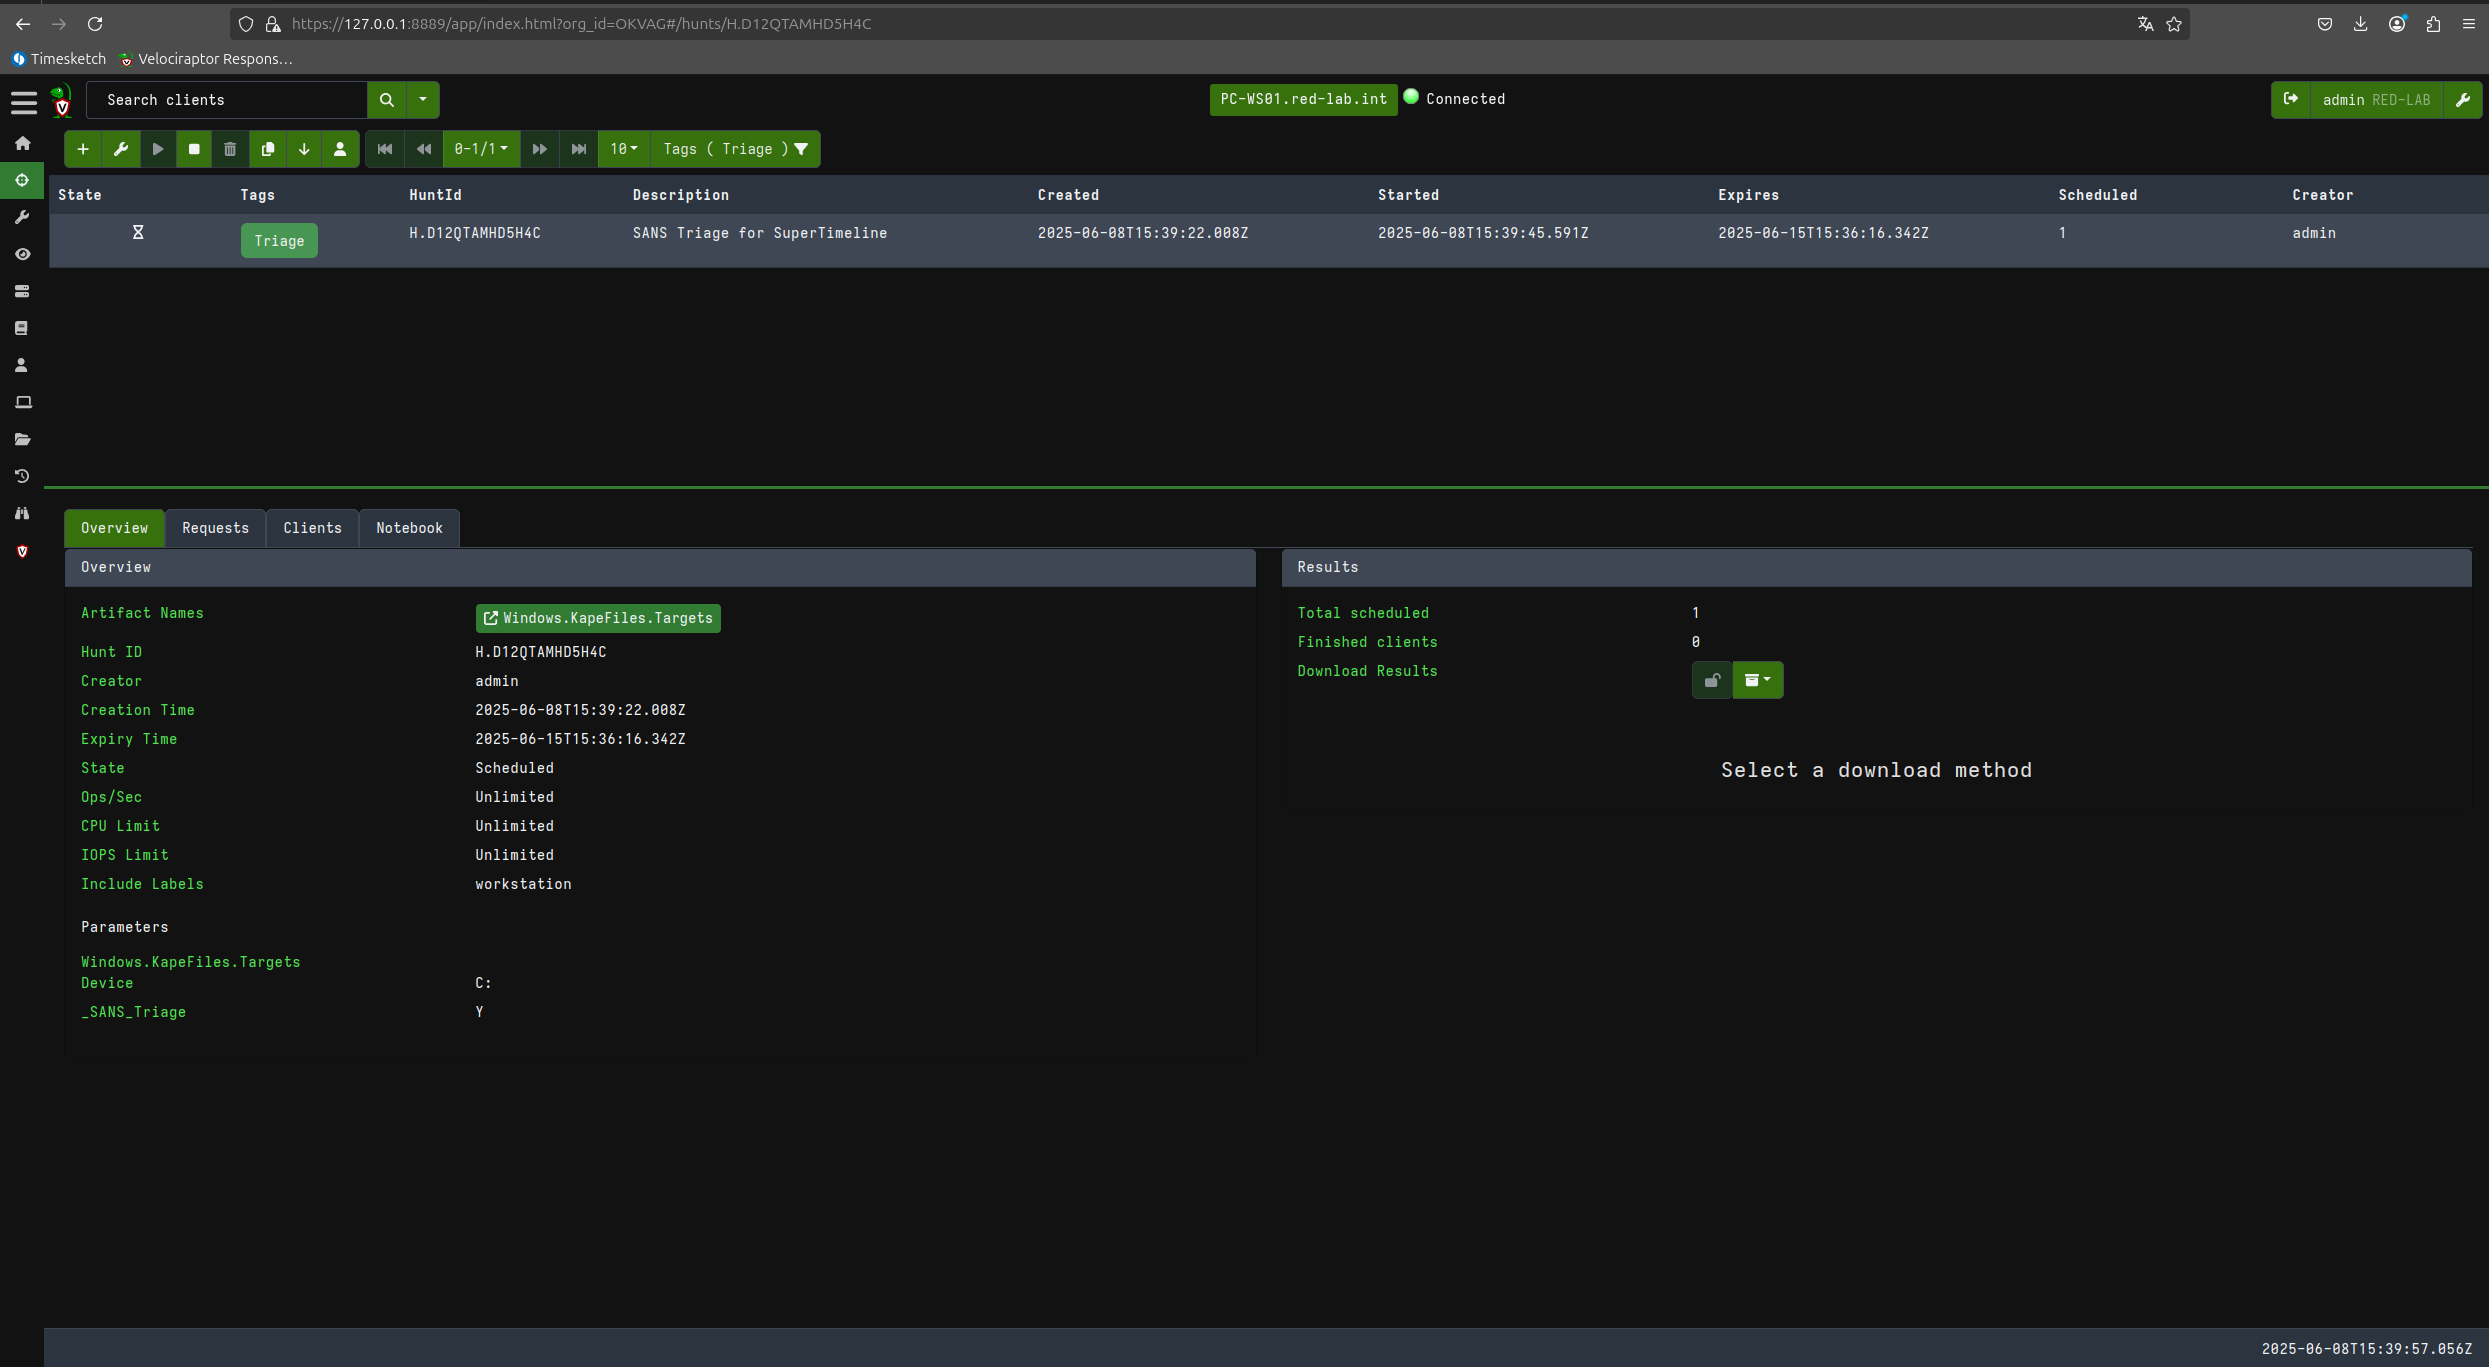Viewport: 2489px width, 1367px height.
Task: Copy hunt with duplicate toolbar icon
Action: (267, 149)
